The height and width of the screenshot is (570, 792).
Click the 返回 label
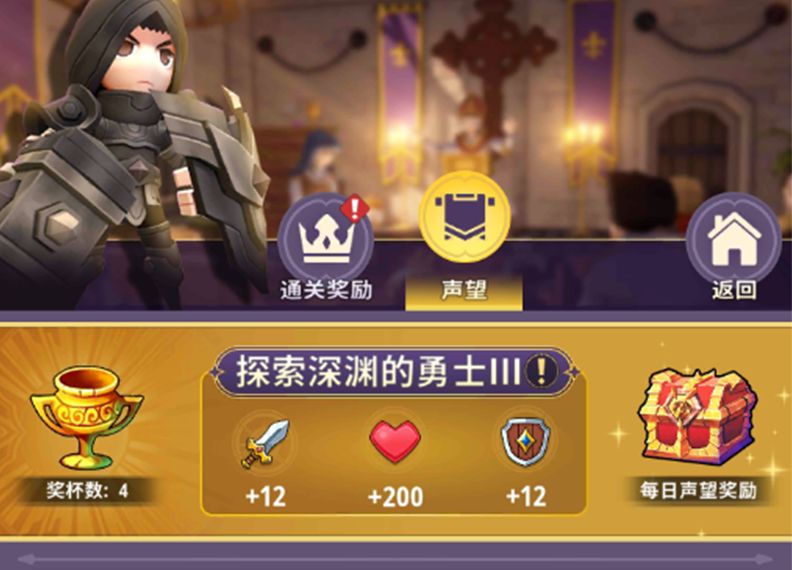coord(734,290)
